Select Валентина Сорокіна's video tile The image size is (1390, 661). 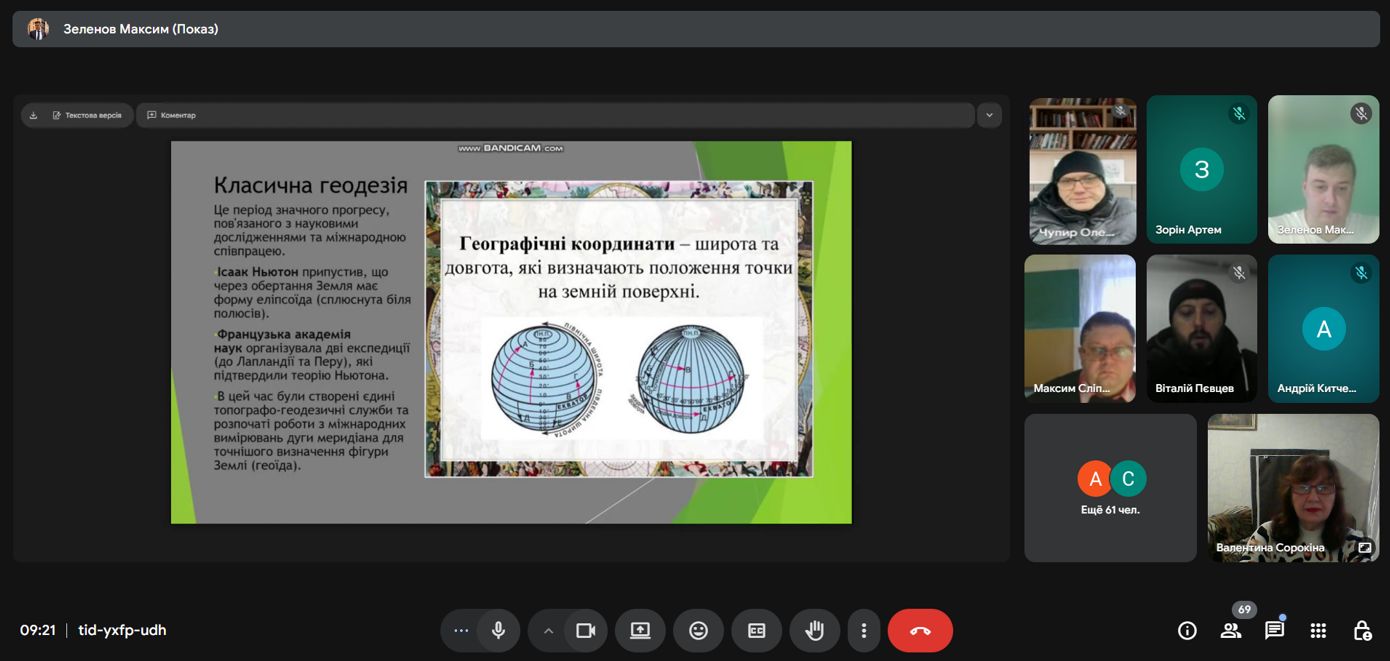[1292, 487]
